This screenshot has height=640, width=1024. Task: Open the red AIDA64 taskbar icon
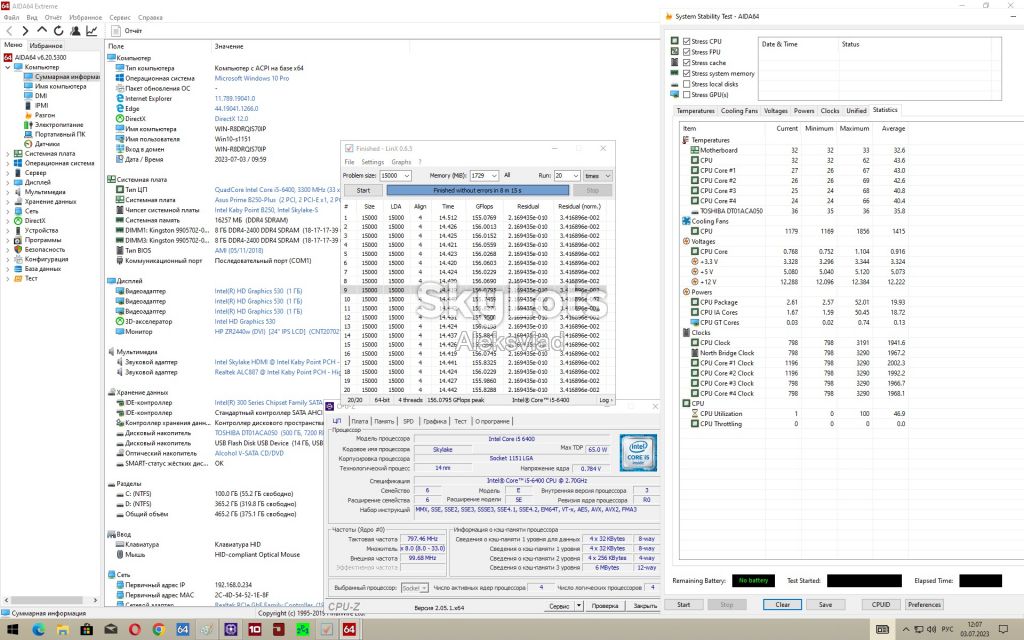pos(349,630)
